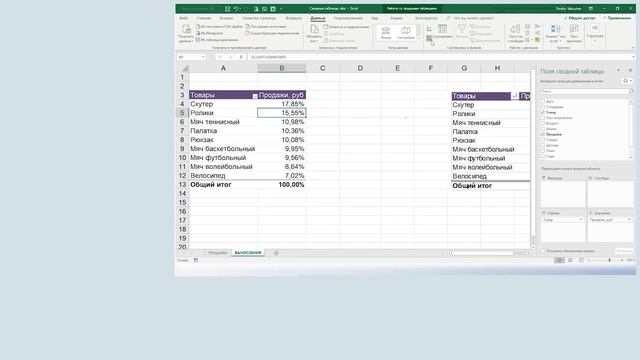Uncheck the Продажи field checkbox

543,134
